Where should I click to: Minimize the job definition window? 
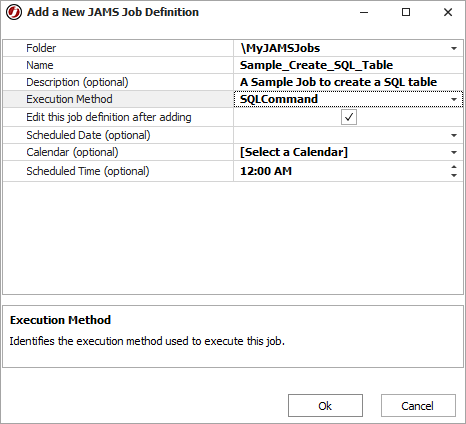pyautogui.click(x=364, y=12)
